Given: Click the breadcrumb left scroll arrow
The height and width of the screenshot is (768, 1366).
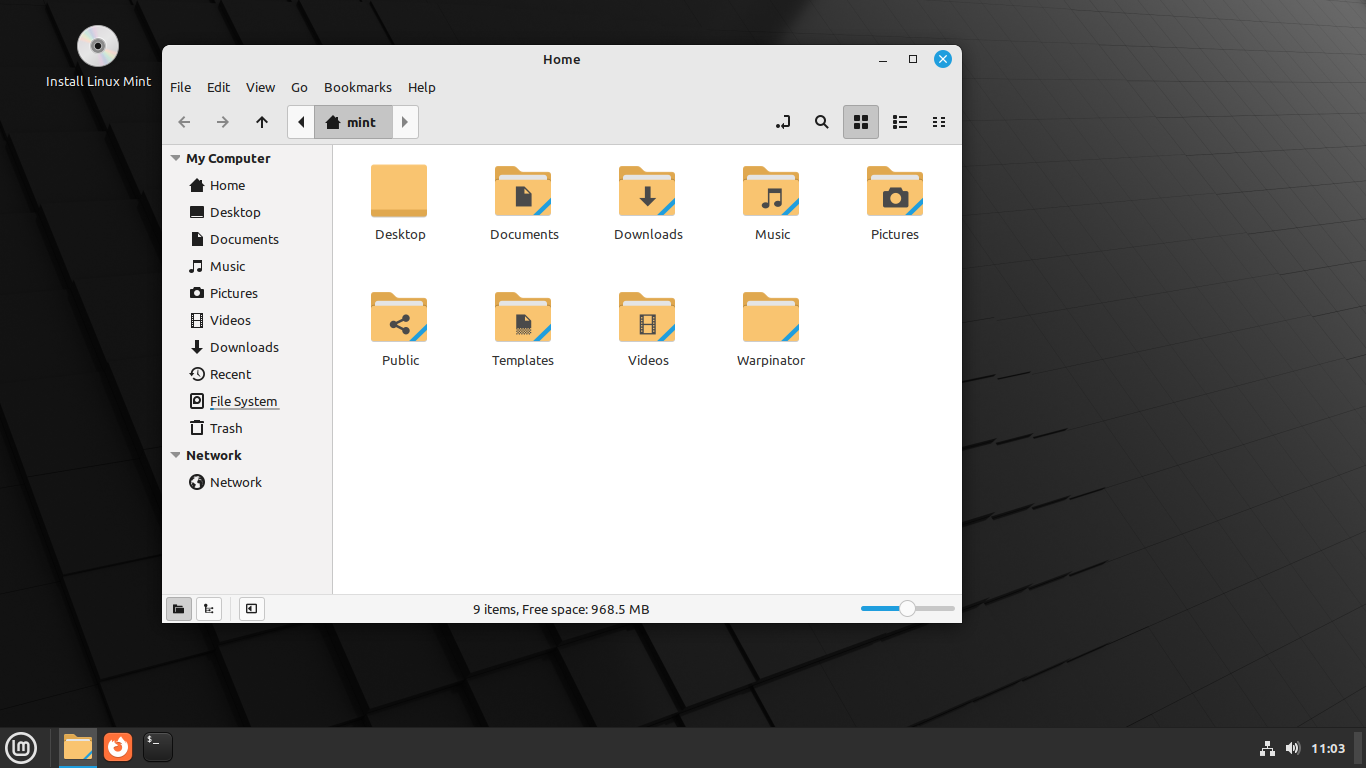Looking at the screenshot, I should 301,121.
